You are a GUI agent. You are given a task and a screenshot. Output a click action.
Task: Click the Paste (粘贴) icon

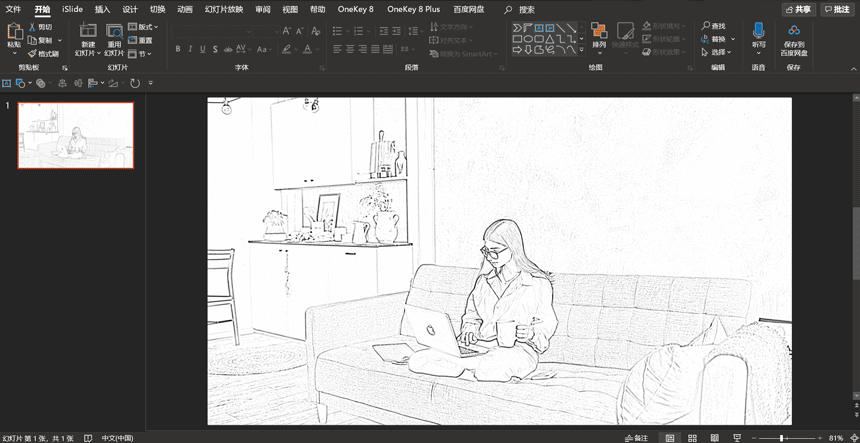(x=14, y=33)
